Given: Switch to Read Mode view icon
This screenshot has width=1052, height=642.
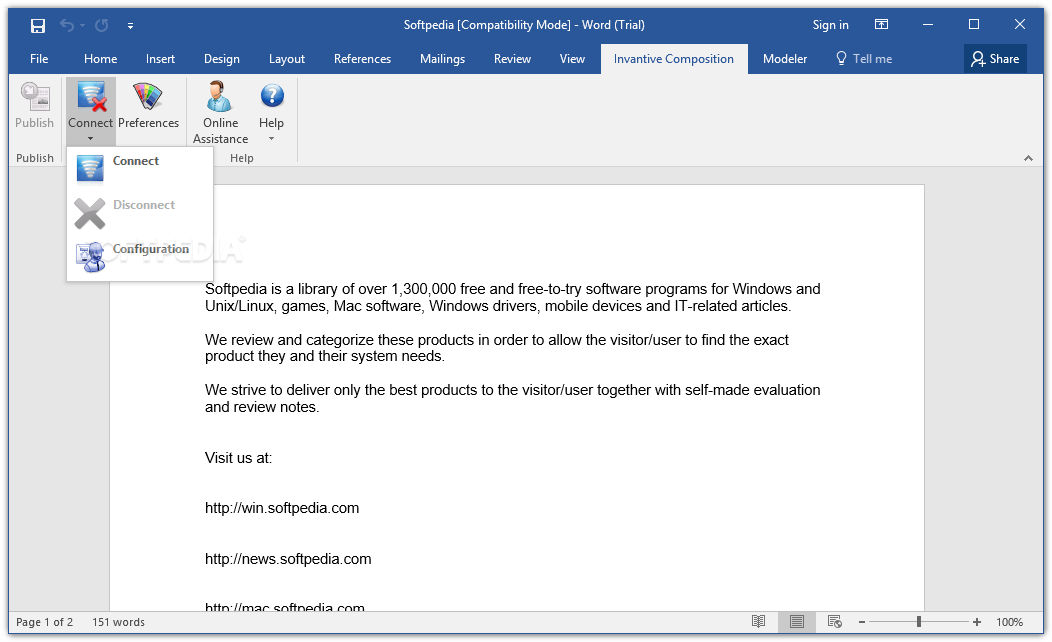Looking at the screenshot, I should coord(758,622).
